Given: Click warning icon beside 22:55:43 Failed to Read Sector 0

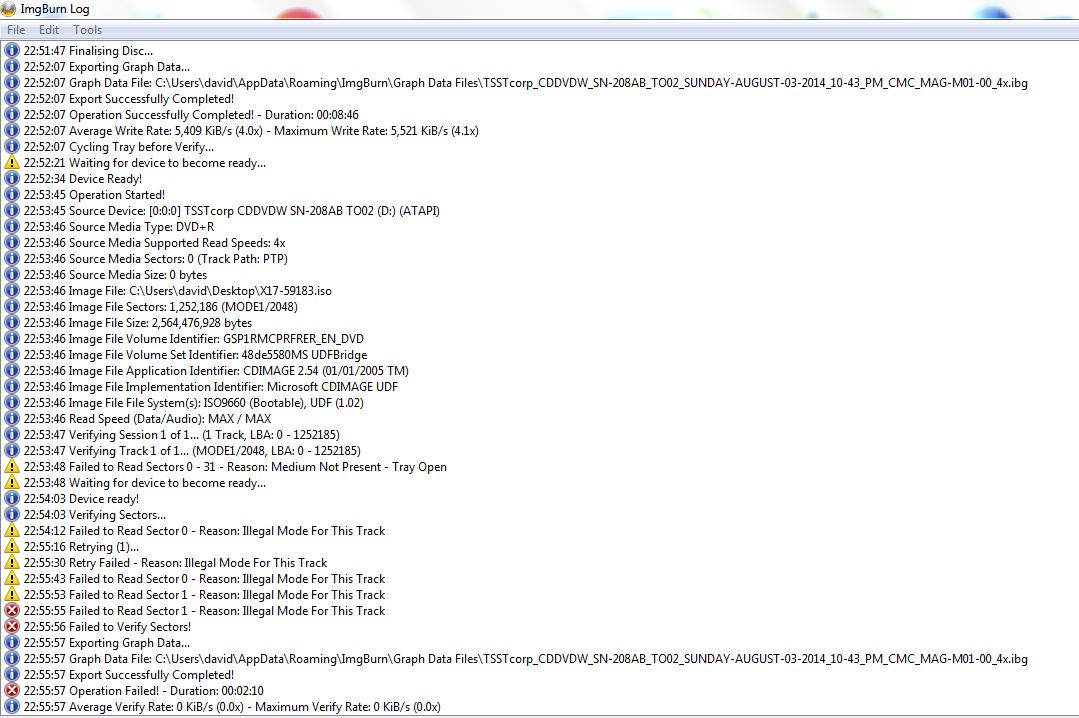Looking at the screenshot, I should pos(12,578).
